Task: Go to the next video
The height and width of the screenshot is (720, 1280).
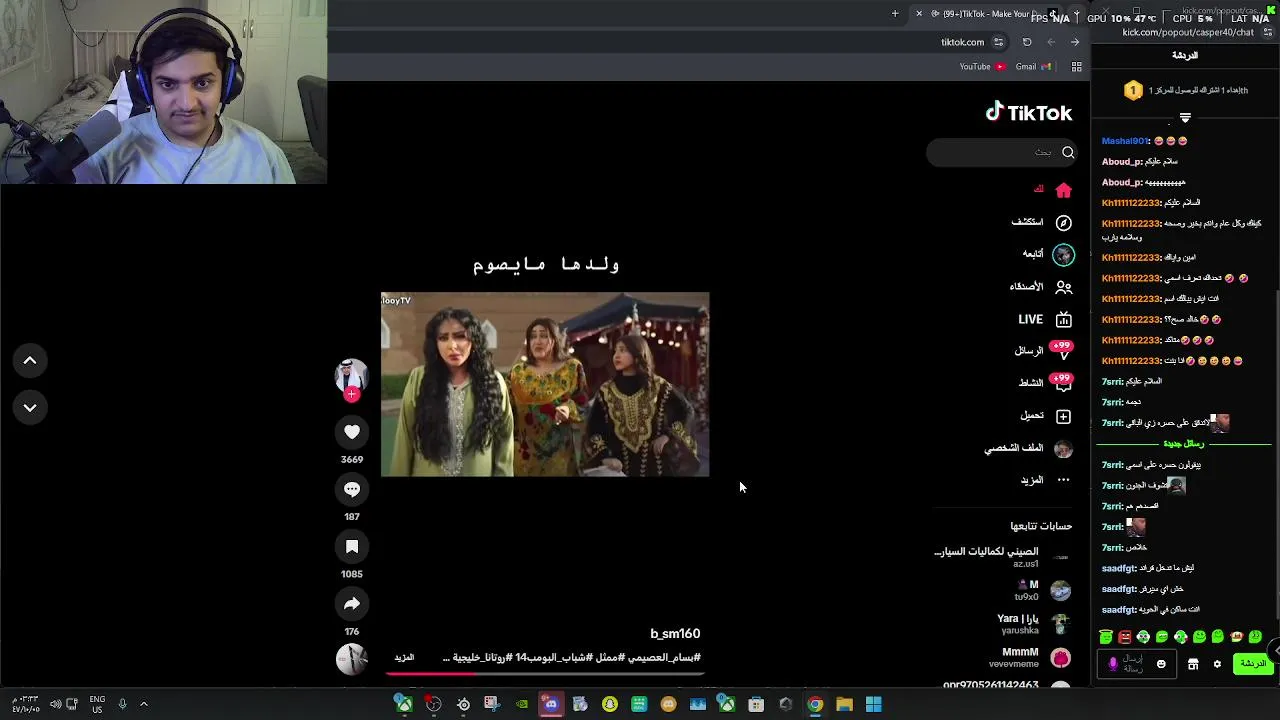Action: pos(30,407)
